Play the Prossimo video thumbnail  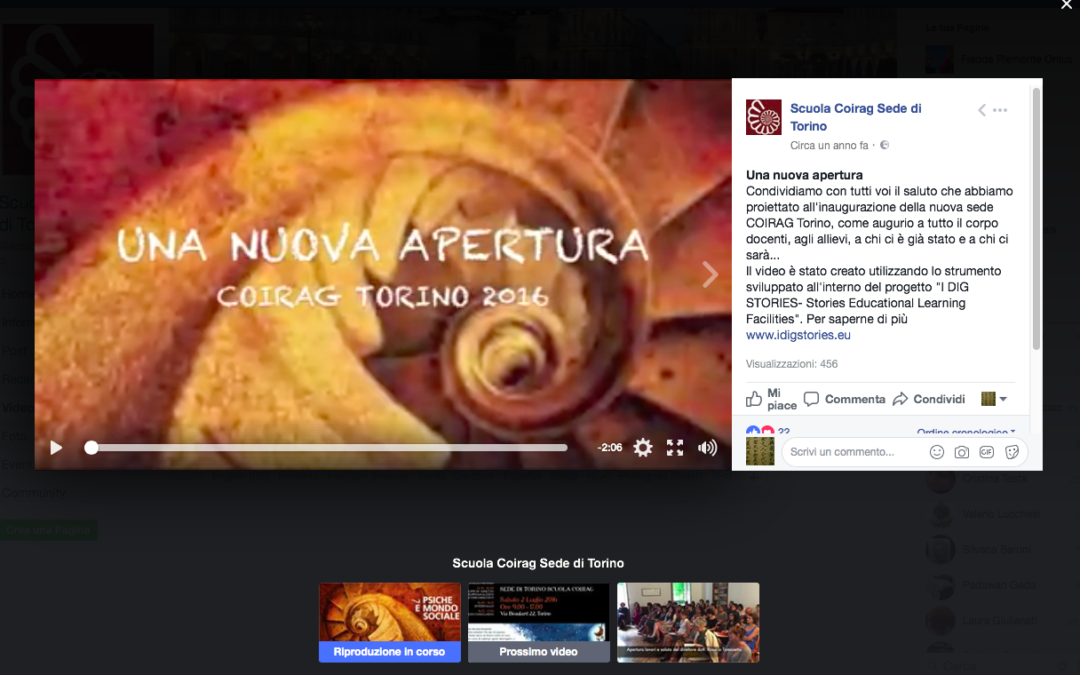(539, 622)
